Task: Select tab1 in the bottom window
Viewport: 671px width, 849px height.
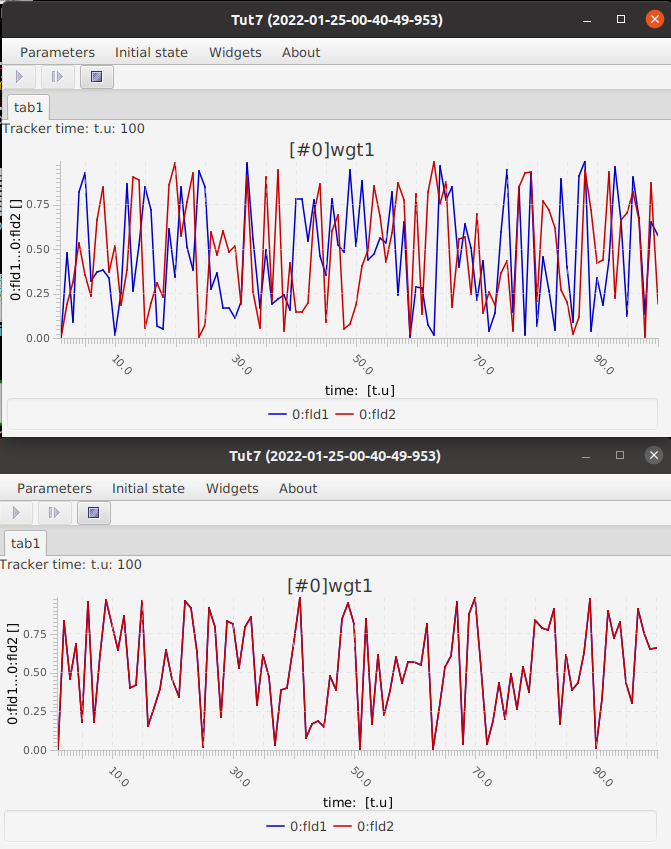Action: [25, 543]
